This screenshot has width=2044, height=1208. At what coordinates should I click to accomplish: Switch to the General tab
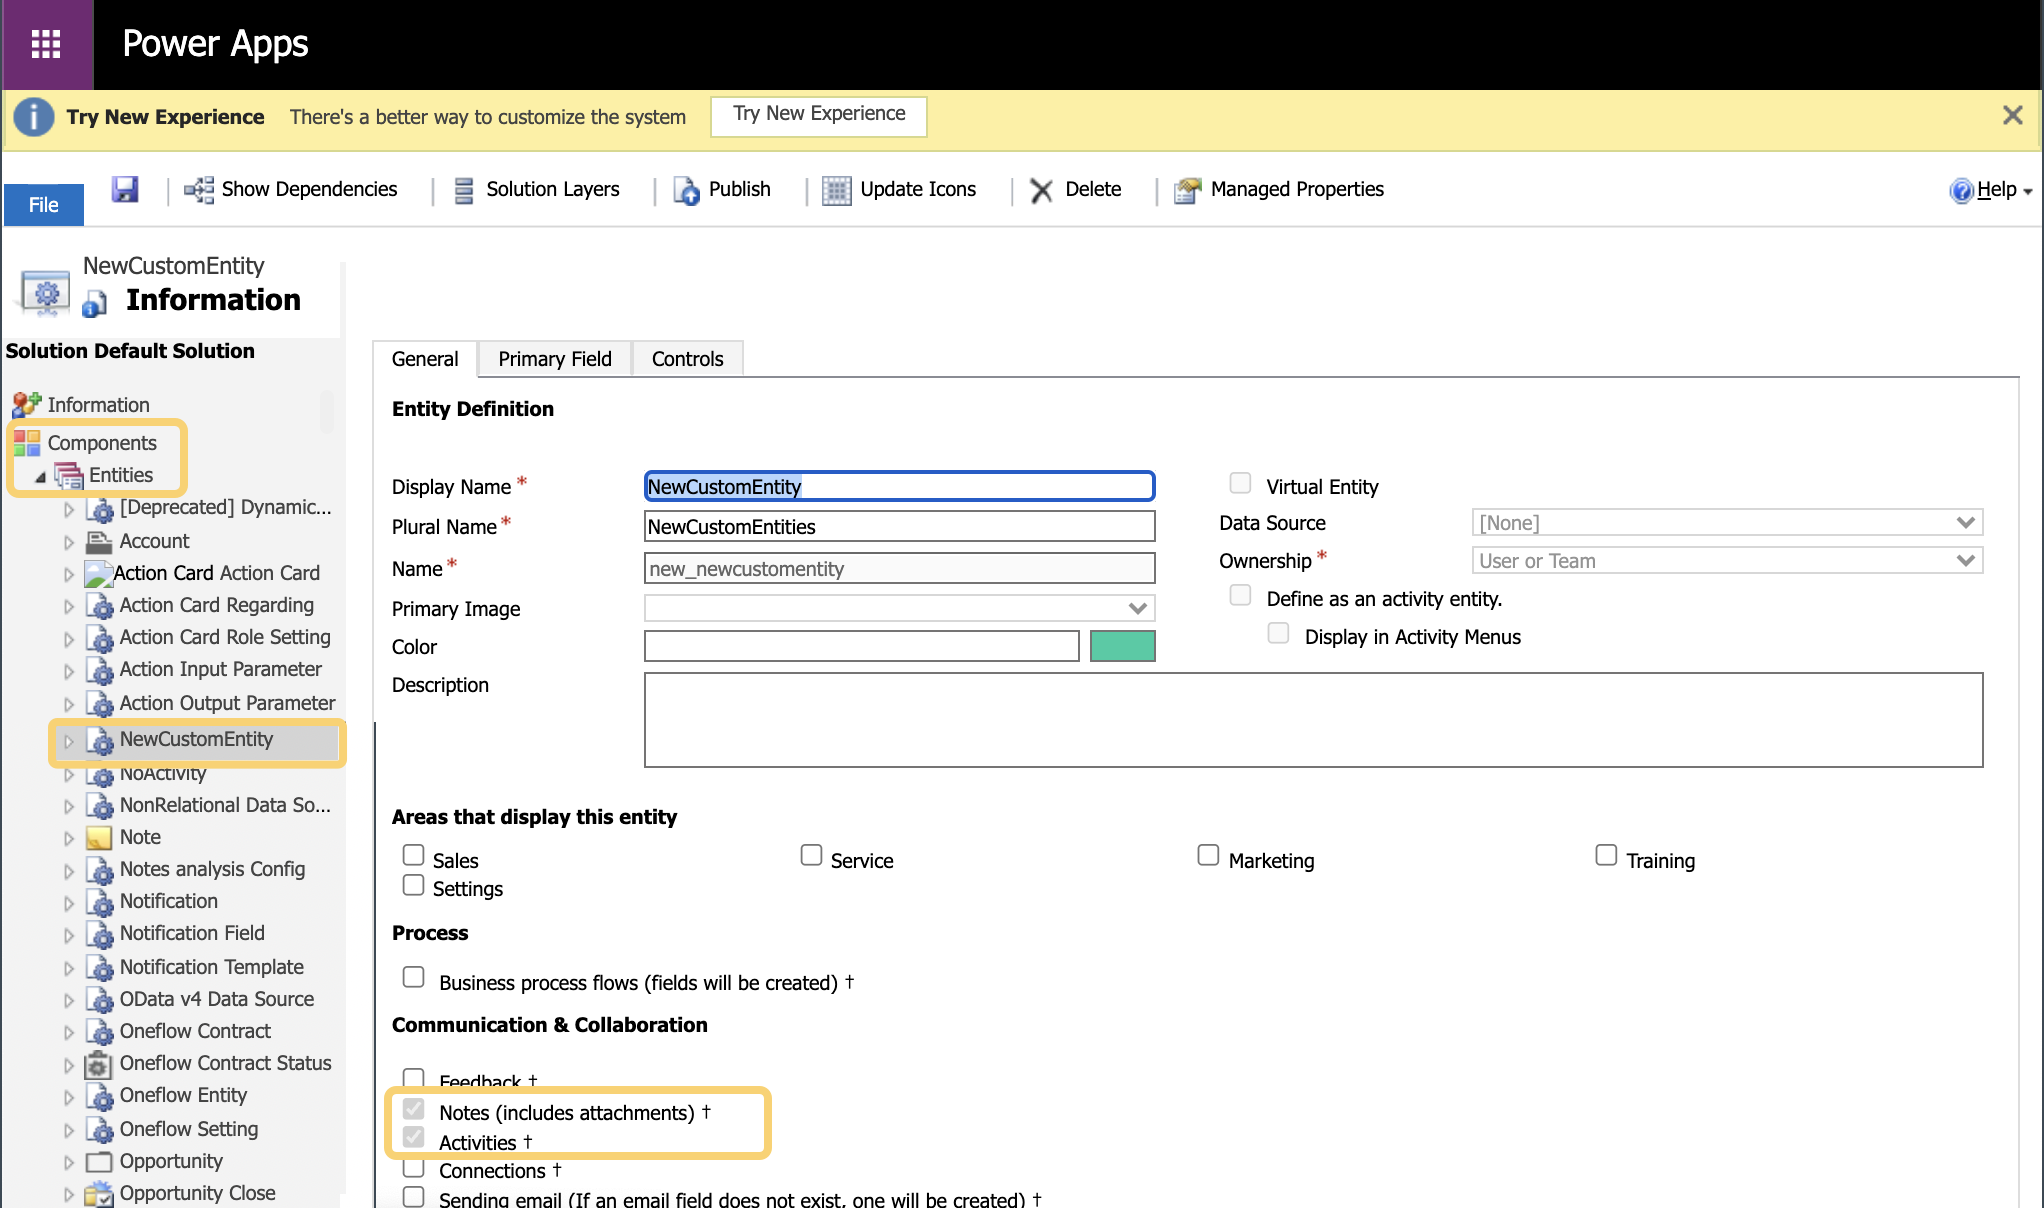pyautogui.click(x=425, y=359)
